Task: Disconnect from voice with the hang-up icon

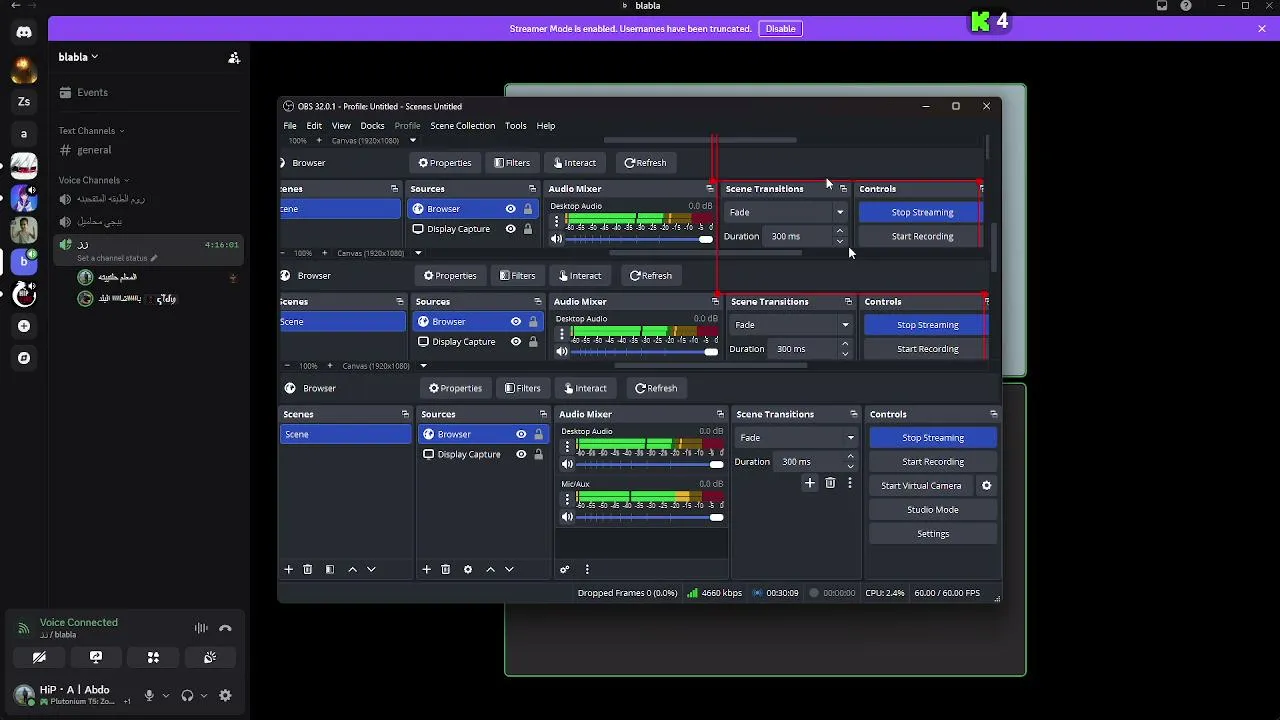Action: [x=225, y=628]
